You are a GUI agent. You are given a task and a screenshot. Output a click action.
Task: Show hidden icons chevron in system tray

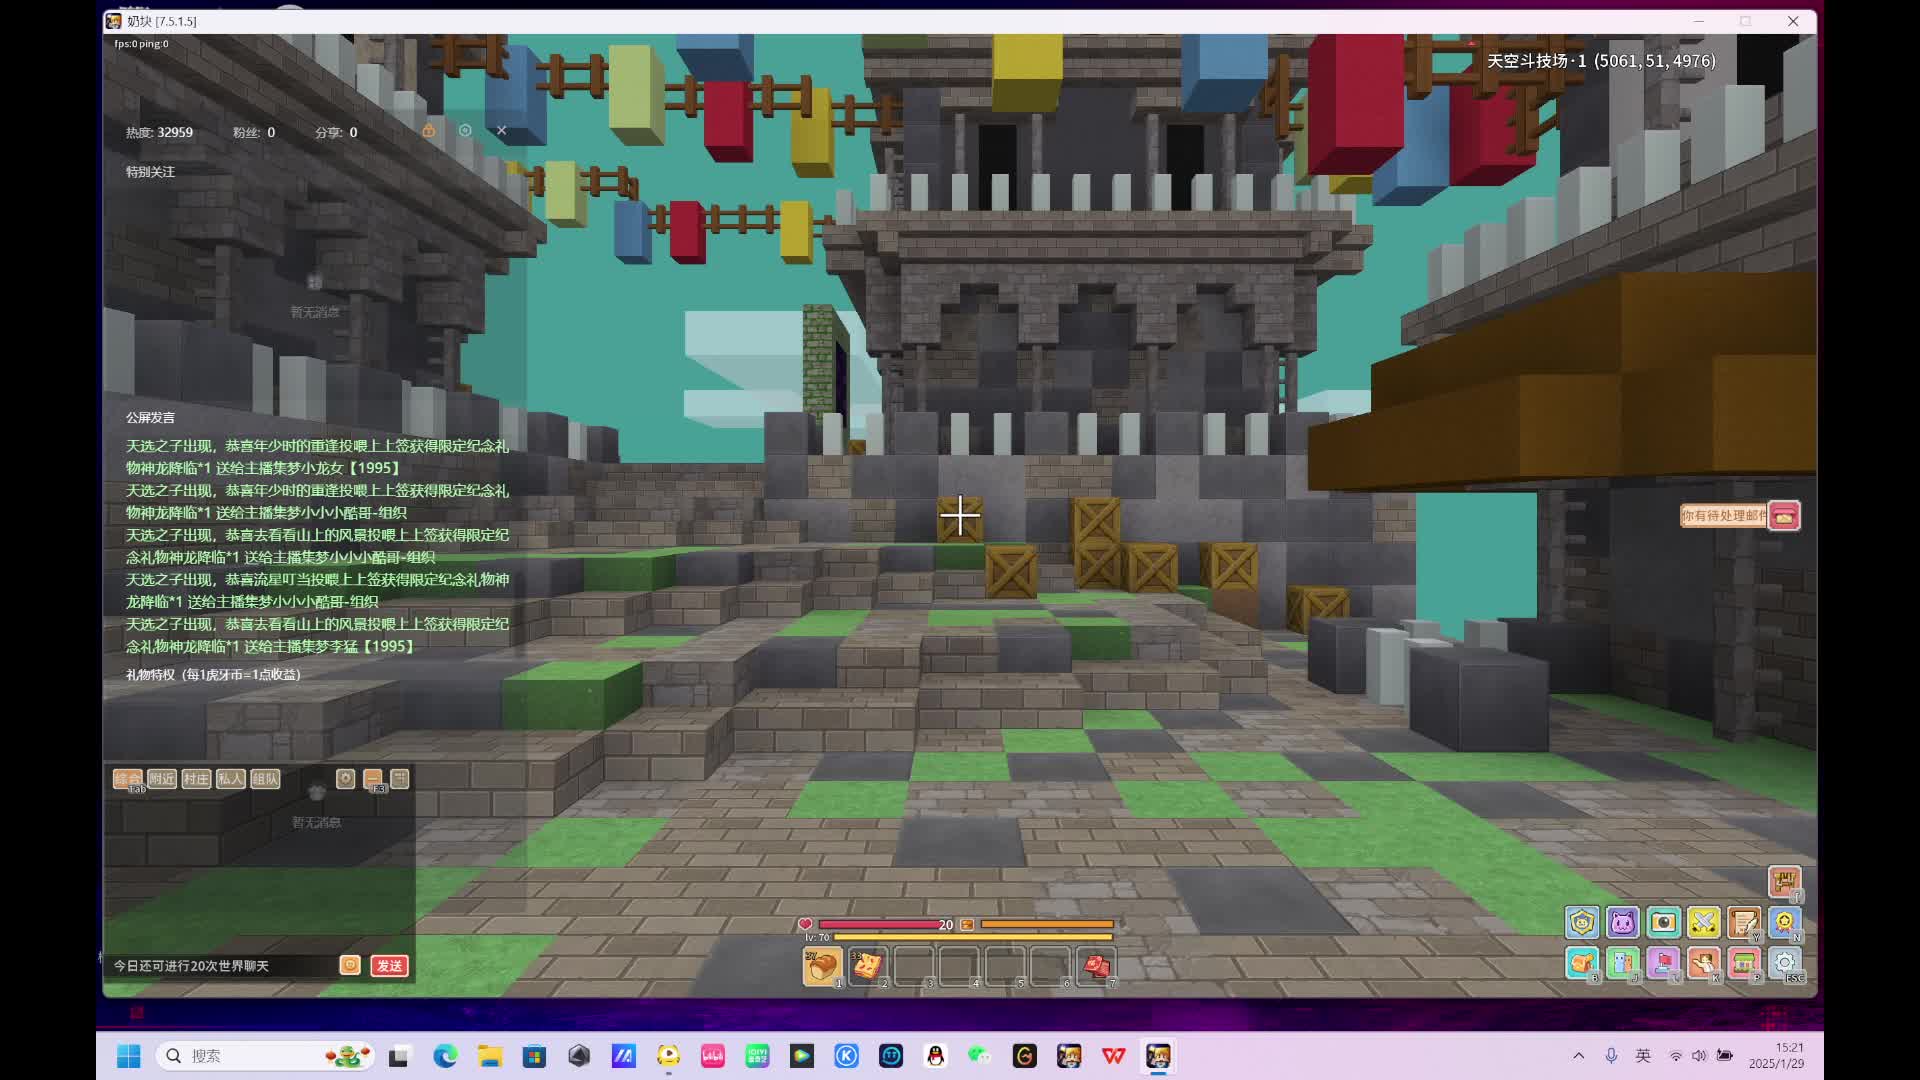(1579, 1056)
